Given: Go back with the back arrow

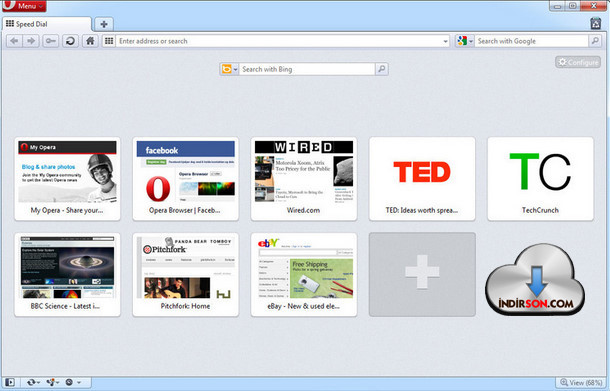Looking at the screenshot, I should 14,41.
